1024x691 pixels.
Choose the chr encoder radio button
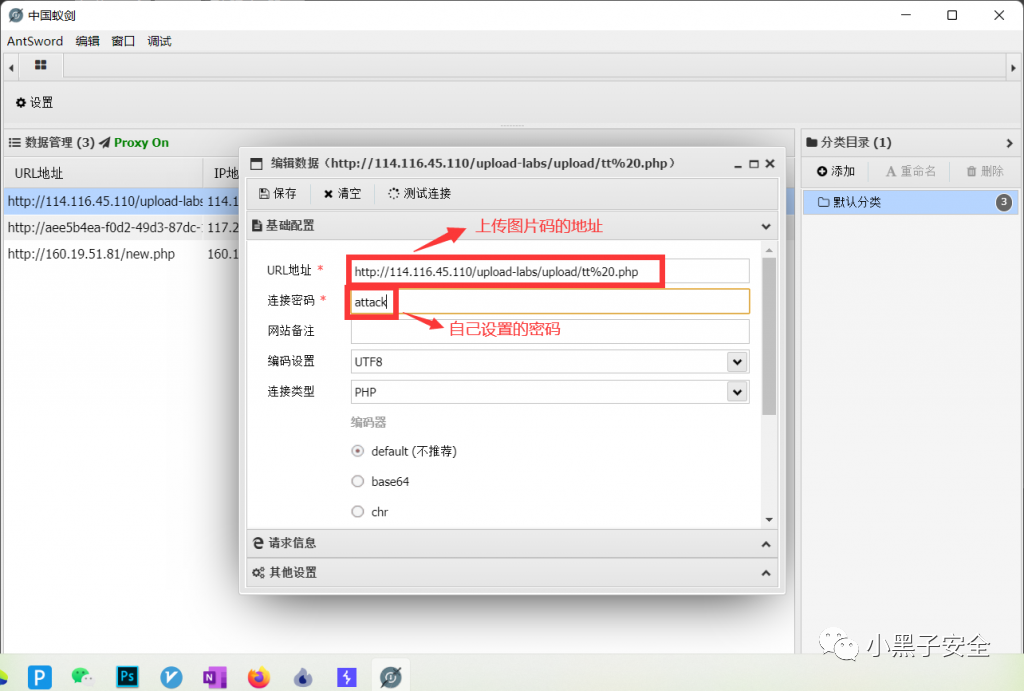358,511
